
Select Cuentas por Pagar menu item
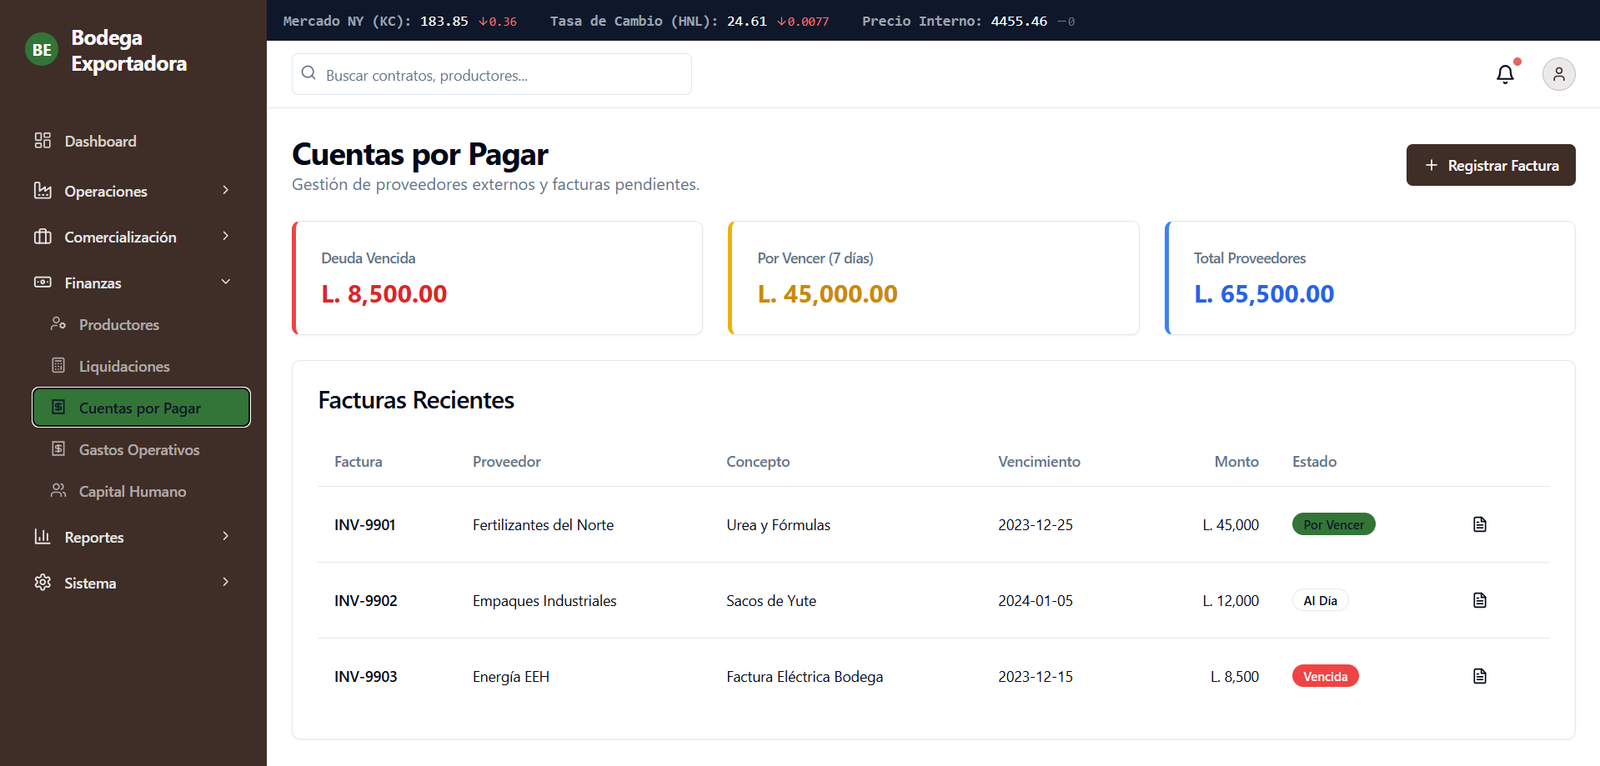(x=141, y=407)
